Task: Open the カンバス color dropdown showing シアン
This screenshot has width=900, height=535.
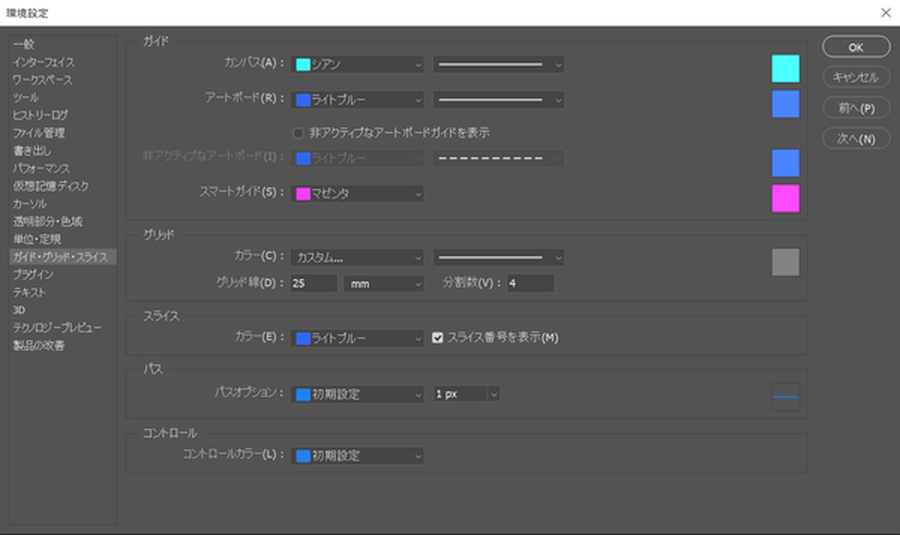Action: (359, 64)
